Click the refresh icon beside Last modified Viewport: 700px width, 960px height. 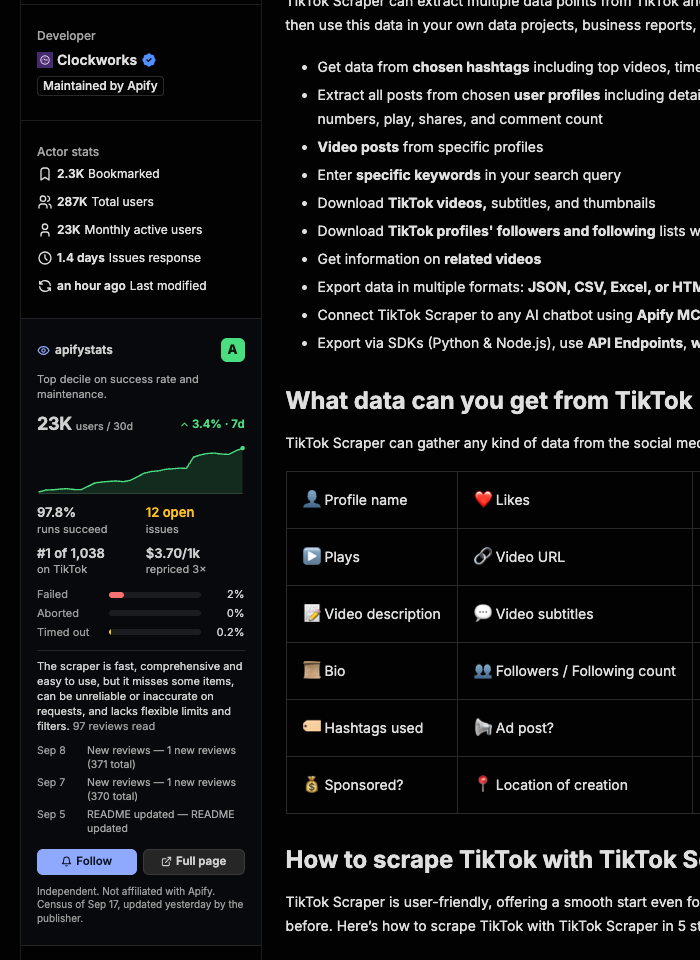point(45,286)
